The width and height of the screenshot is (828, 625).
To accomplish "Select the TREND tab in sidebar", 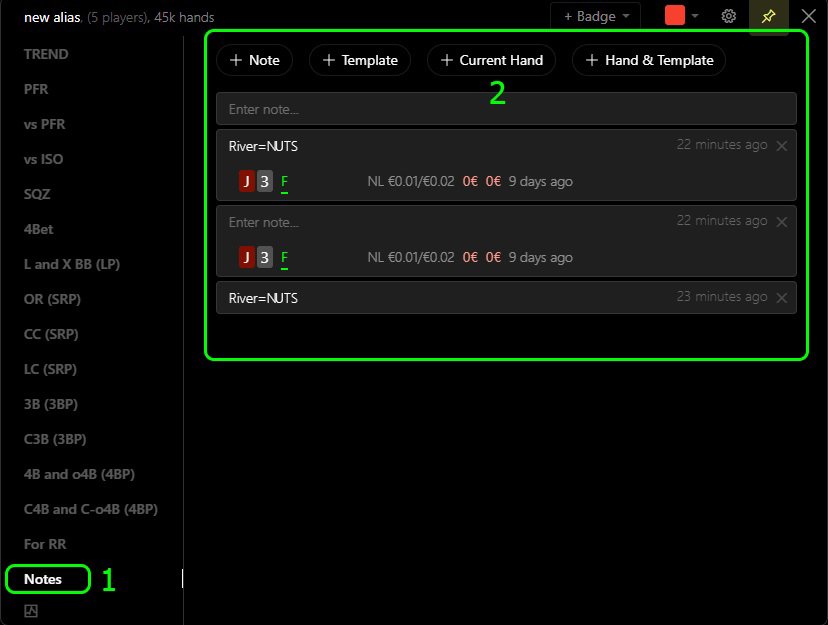I will pos(46,54).
